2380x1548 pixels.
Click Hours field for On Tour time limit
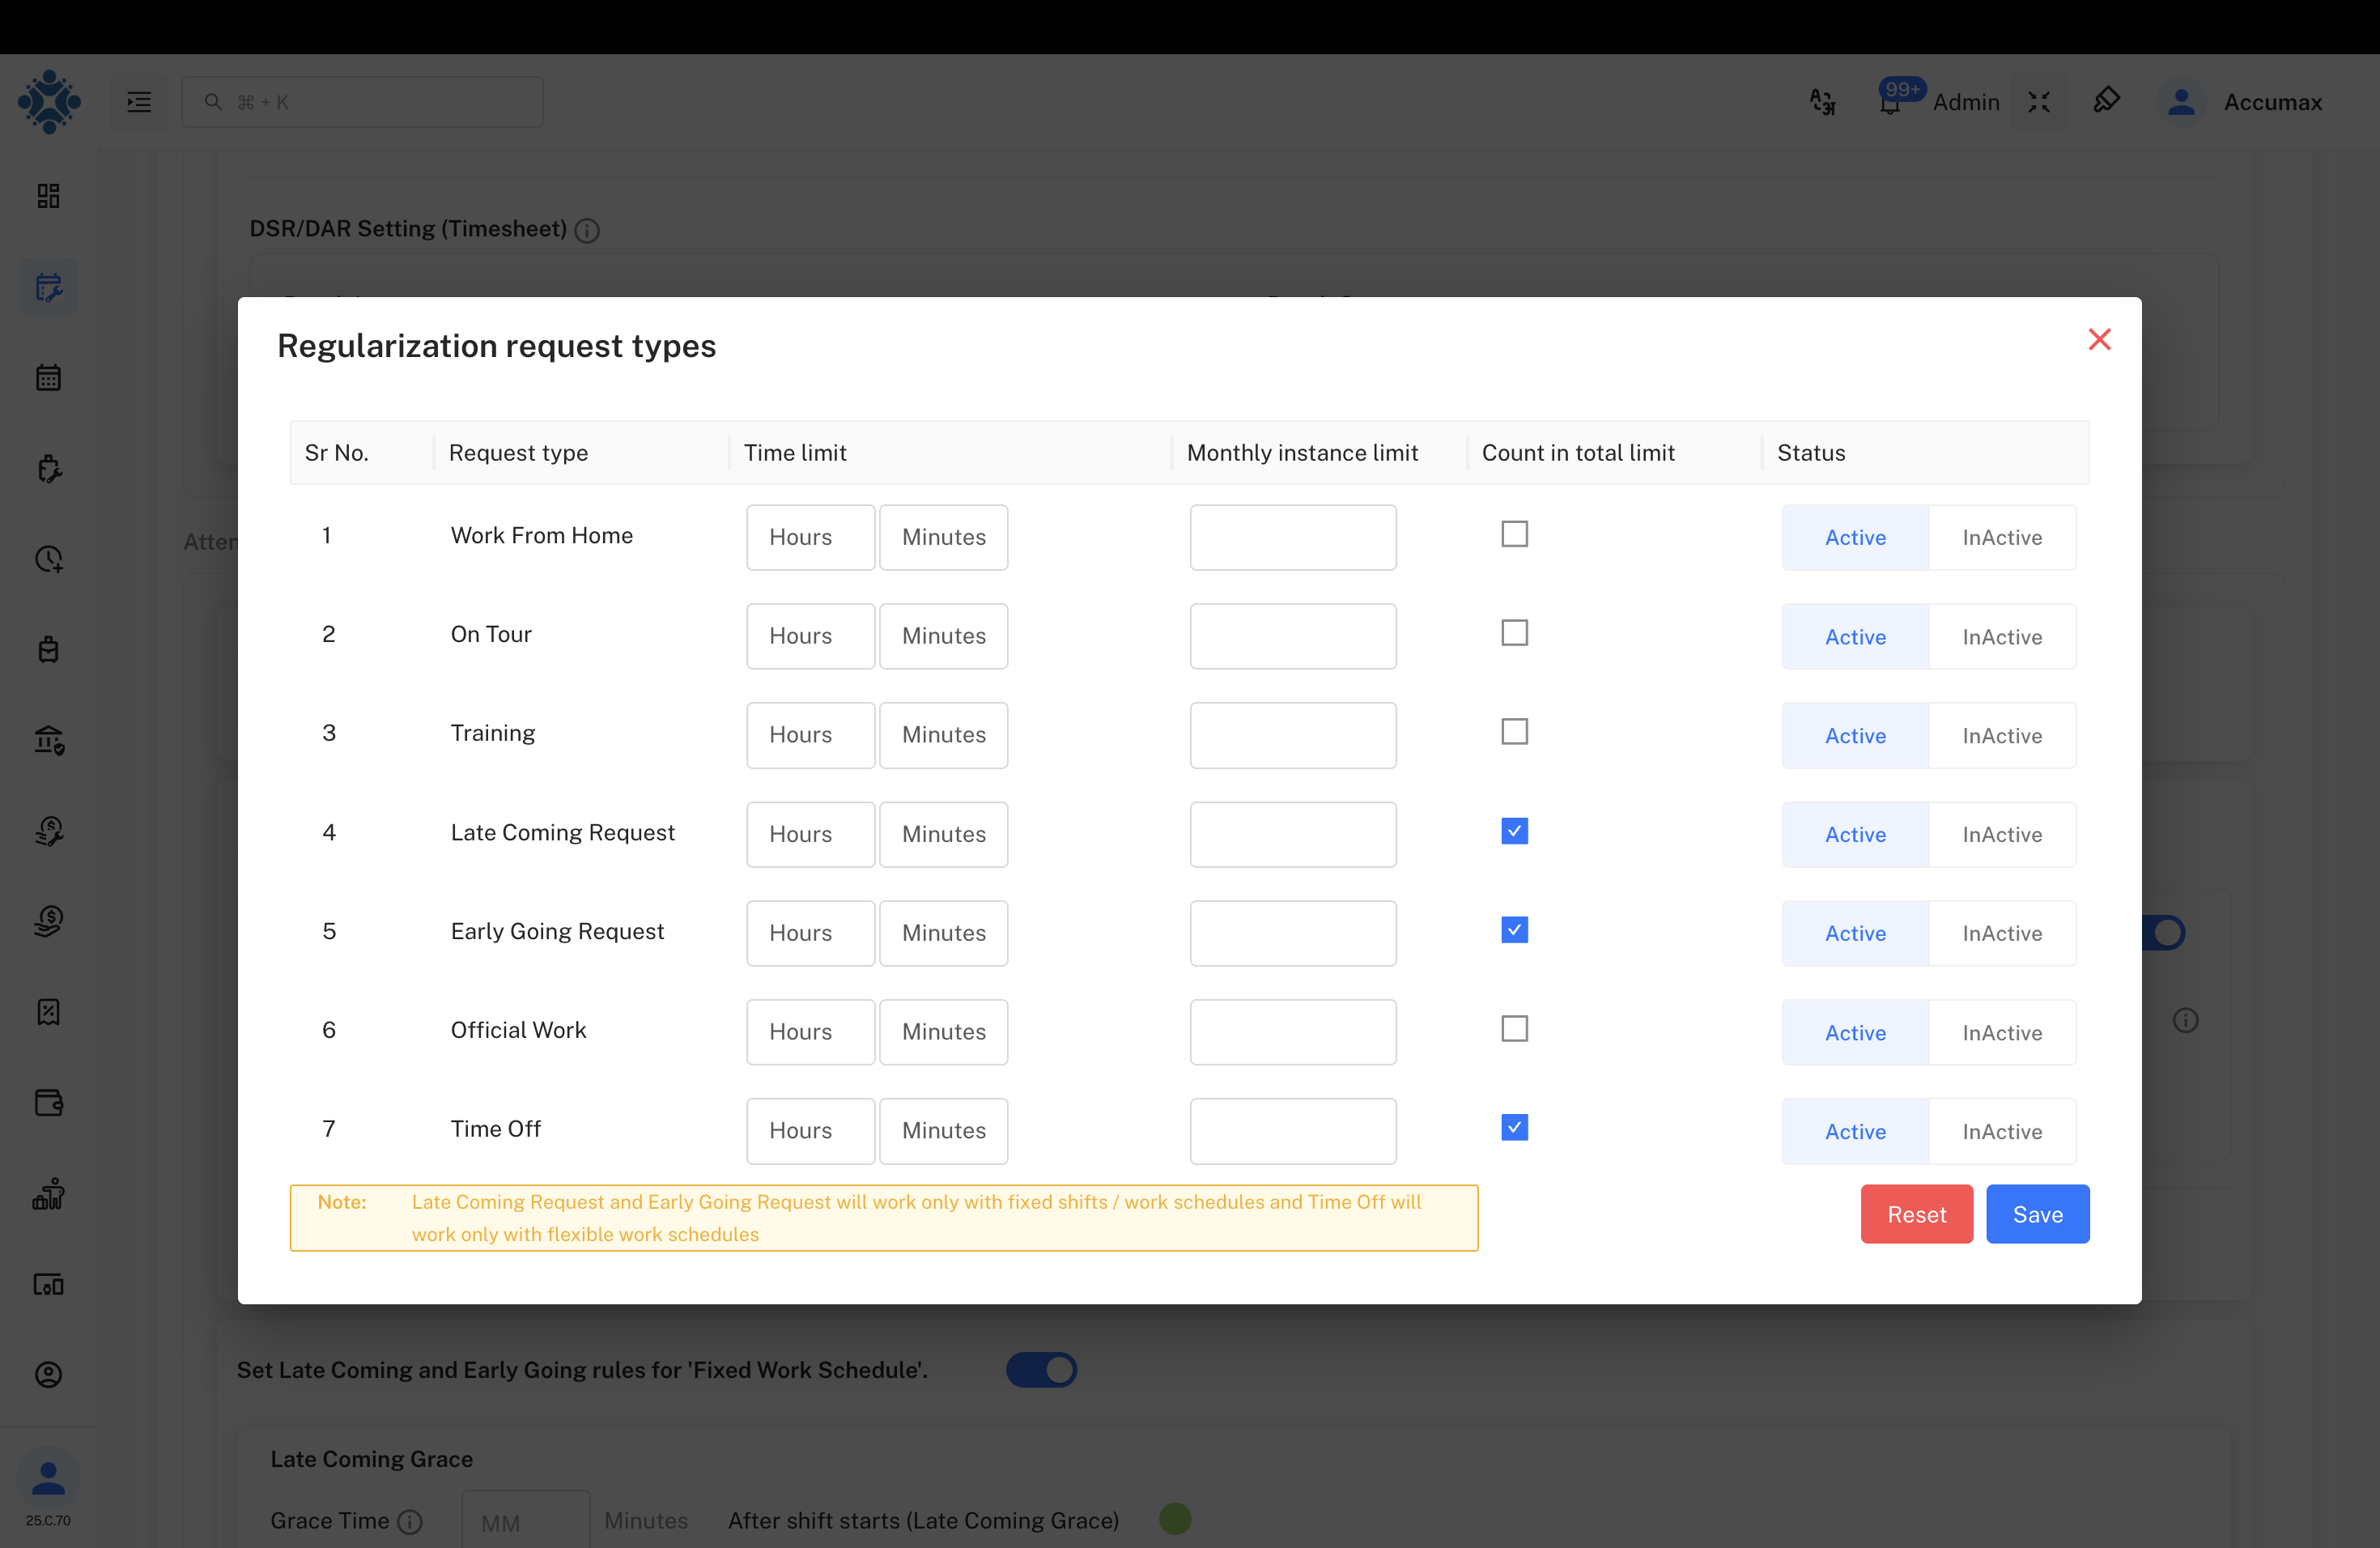tap(810, 636)
